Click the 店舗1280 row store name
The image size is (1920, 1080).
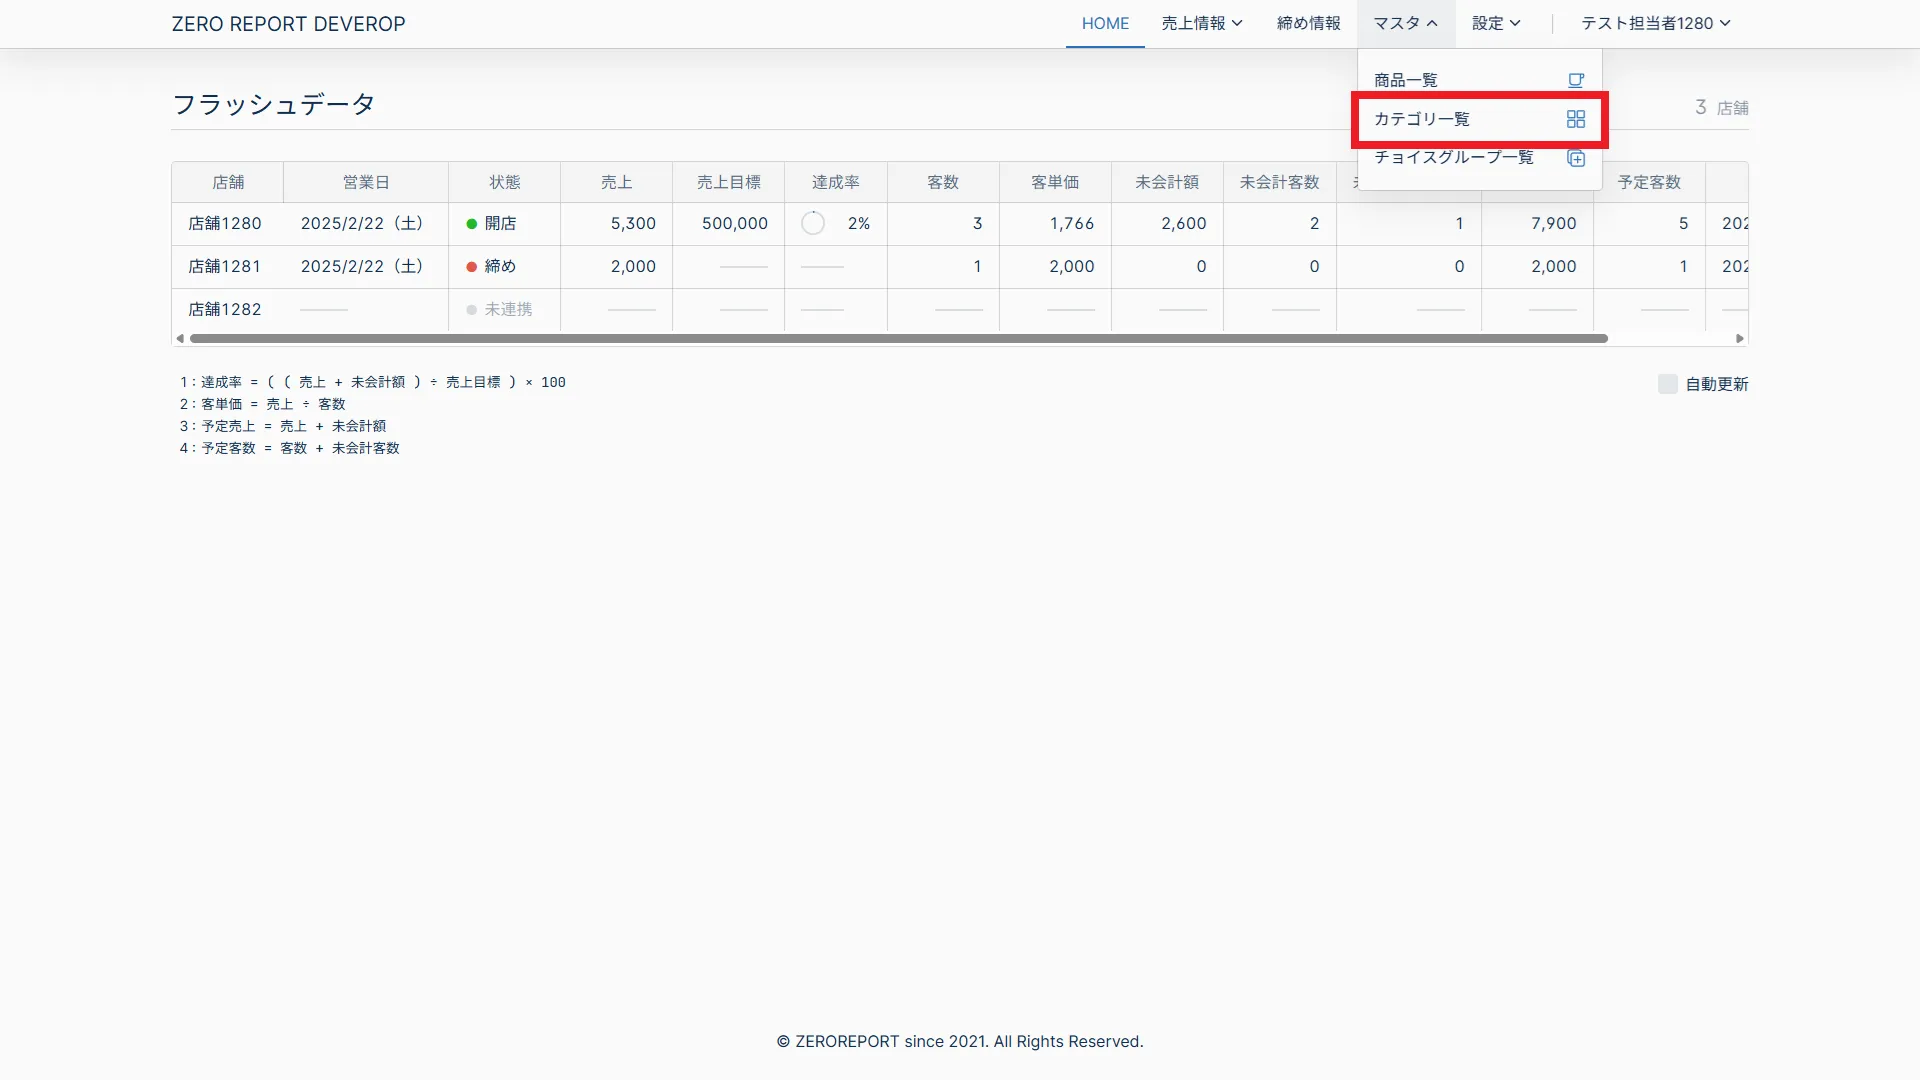coord(225,224)
